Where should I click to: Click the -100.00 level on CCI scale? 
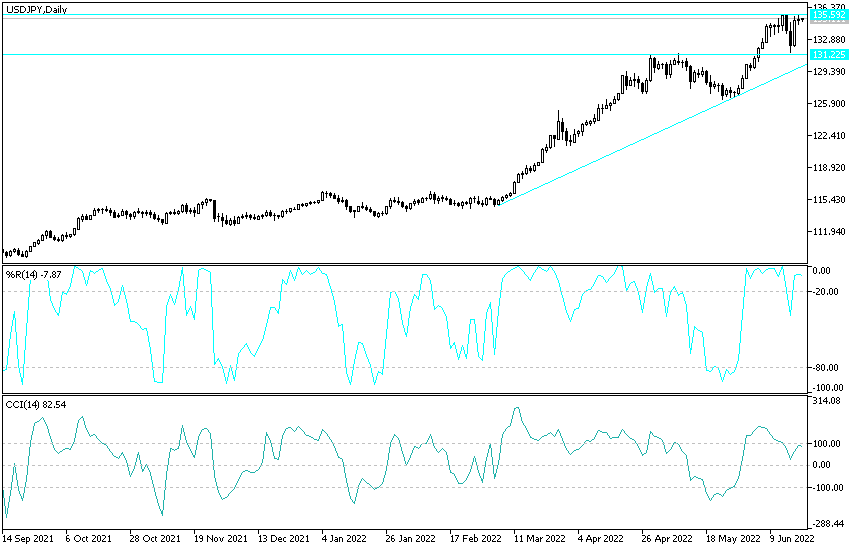click(827, 487)
